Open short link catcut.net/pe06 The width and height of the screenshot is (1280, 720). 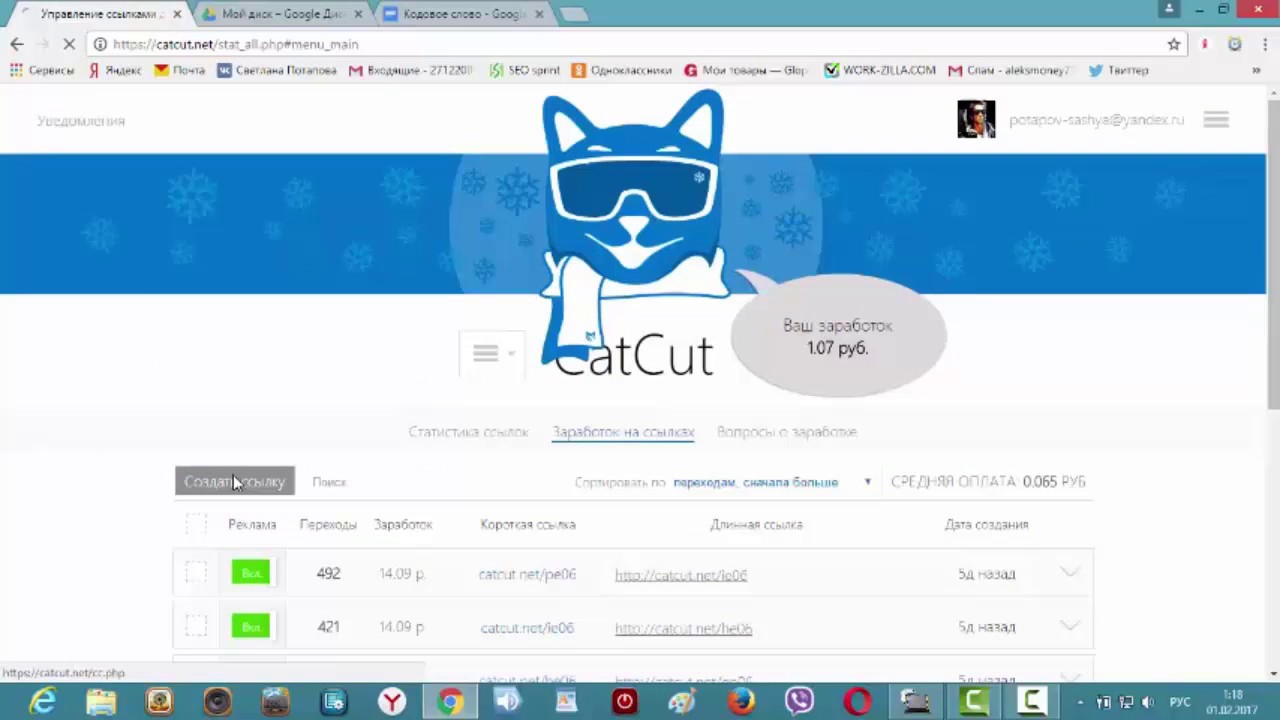(x=527, y=574)
